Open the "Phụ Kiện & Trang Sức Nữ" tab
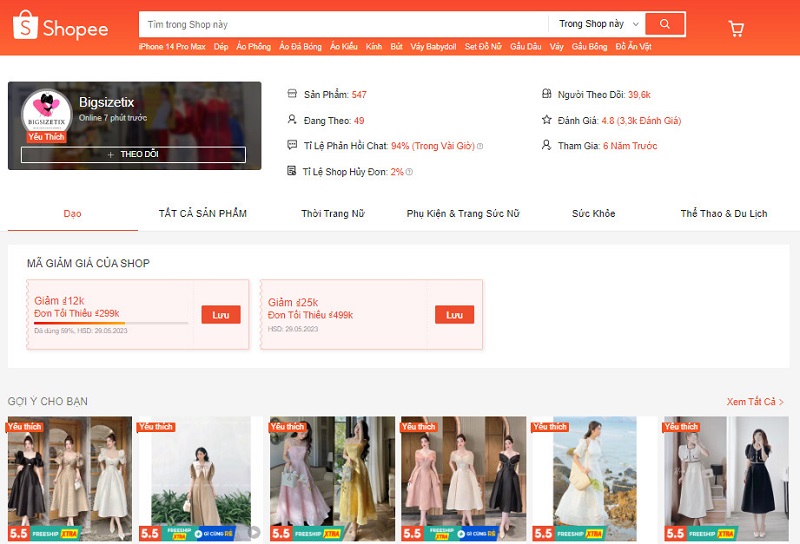This screenshot has height=544, width=800. [463, 214]
